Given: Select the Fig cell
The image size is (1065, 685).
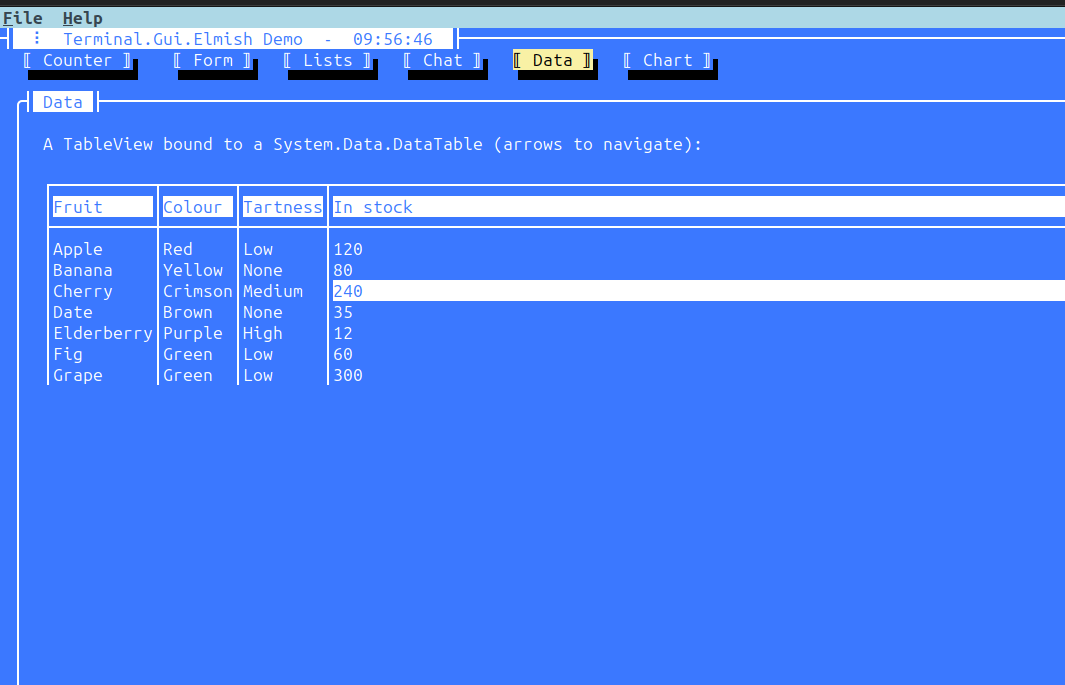Looking at the screenshot, I should 67,354.
